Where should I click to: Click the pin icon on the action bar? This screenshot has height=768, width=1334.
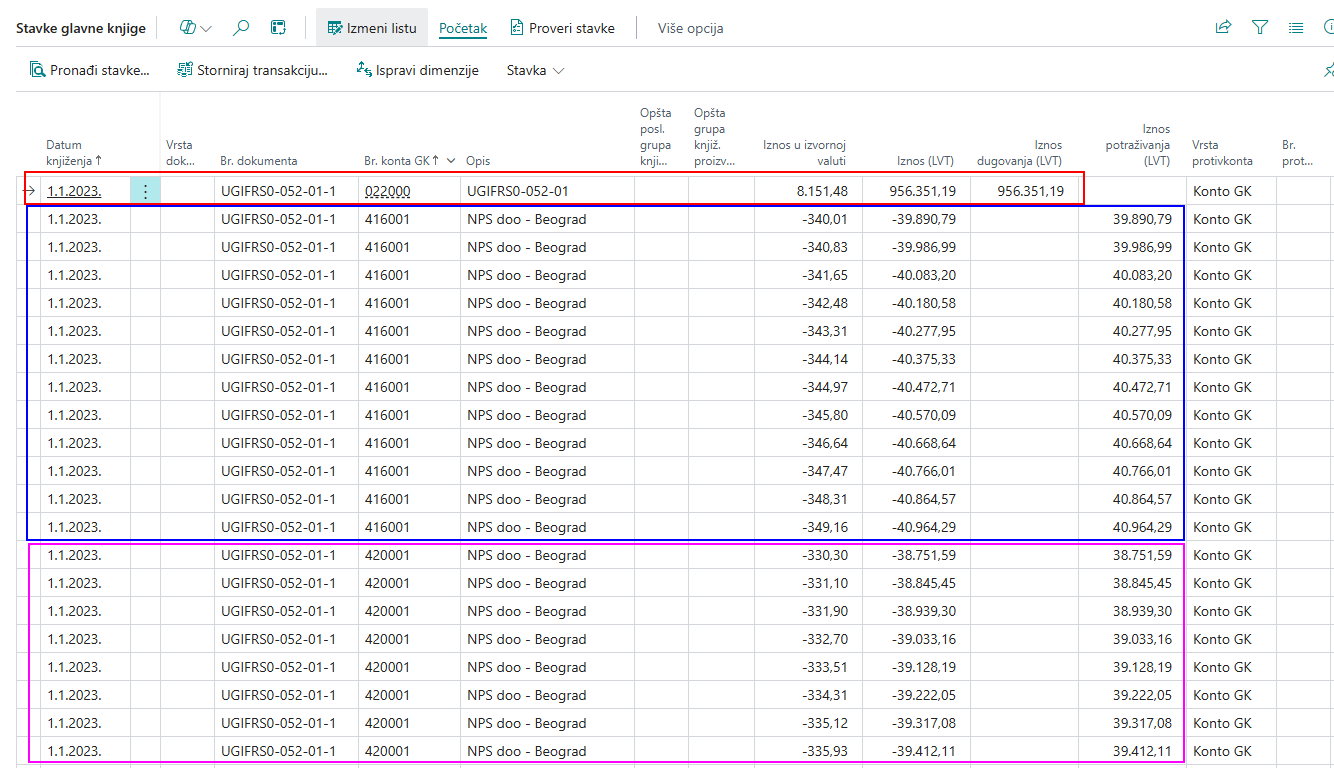pyautogui.click(x=1329, y=70)
